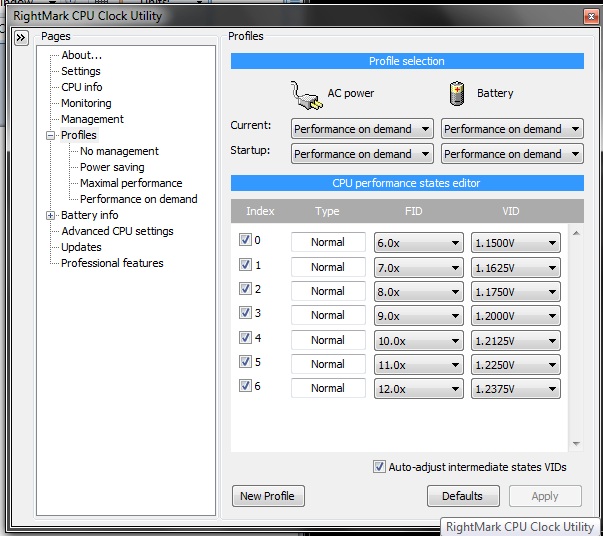Uncheck performance state index 1
The height and width of the screenshot is (536, 603).
tap(245, 265)
